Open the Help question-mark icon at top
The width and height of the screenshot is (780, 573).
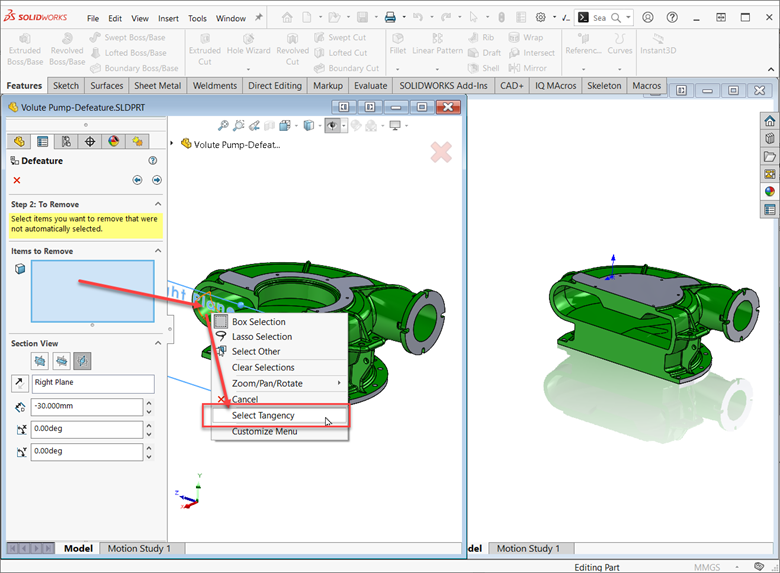tap(672, 17)
